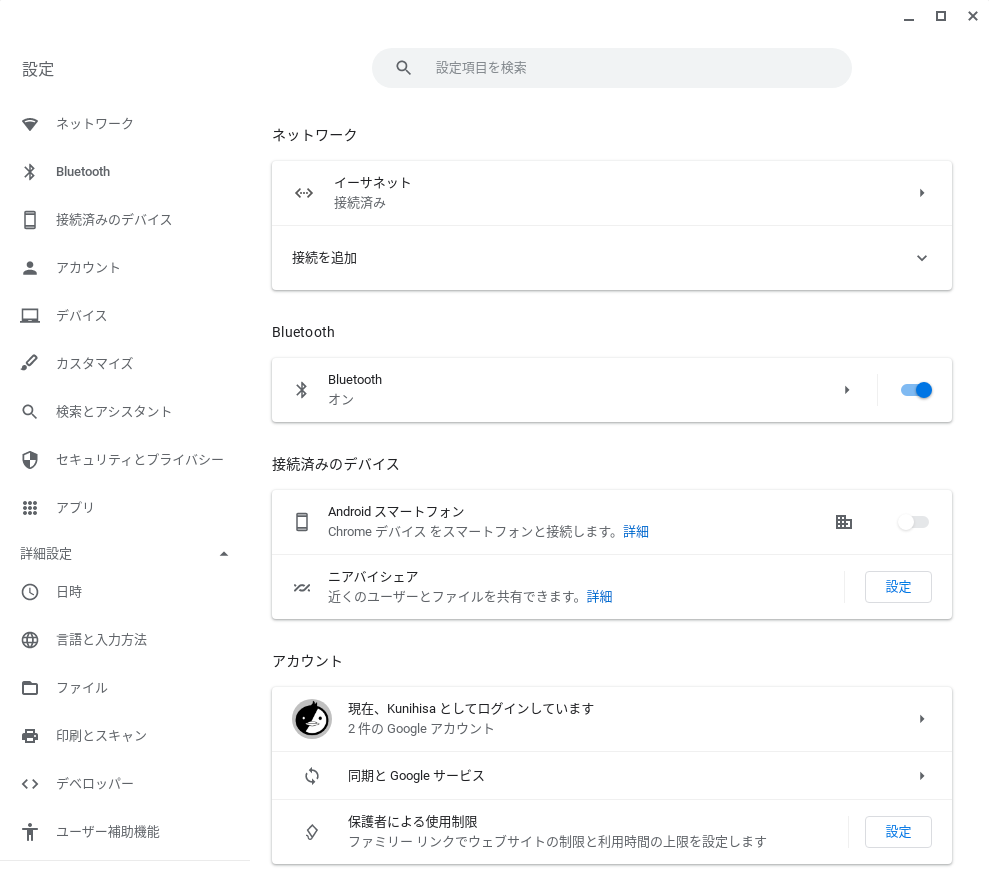This screenshot has height=879, width=989.
Task: Click the Bluetooth icon in sidebar
Action: (30, 172)
